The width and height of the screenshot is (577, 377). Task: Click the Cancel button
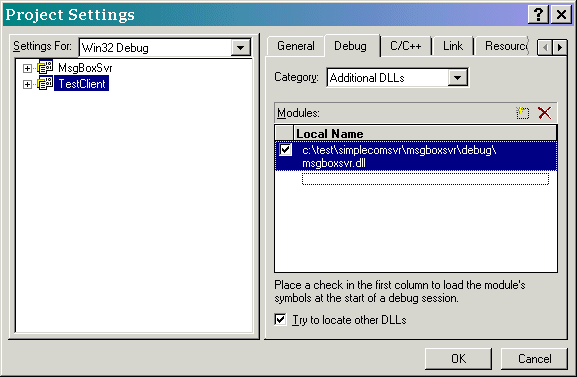pos(534,359)
